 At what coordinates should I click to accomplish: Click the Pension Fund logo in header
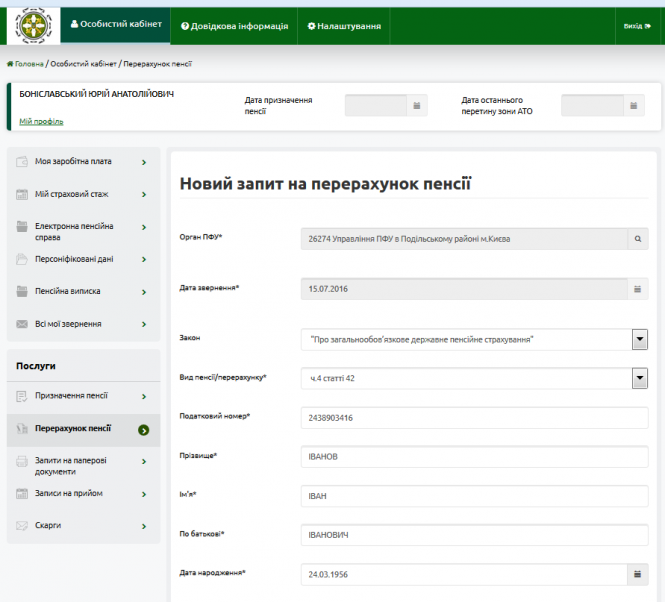click(x=32, y=26)
